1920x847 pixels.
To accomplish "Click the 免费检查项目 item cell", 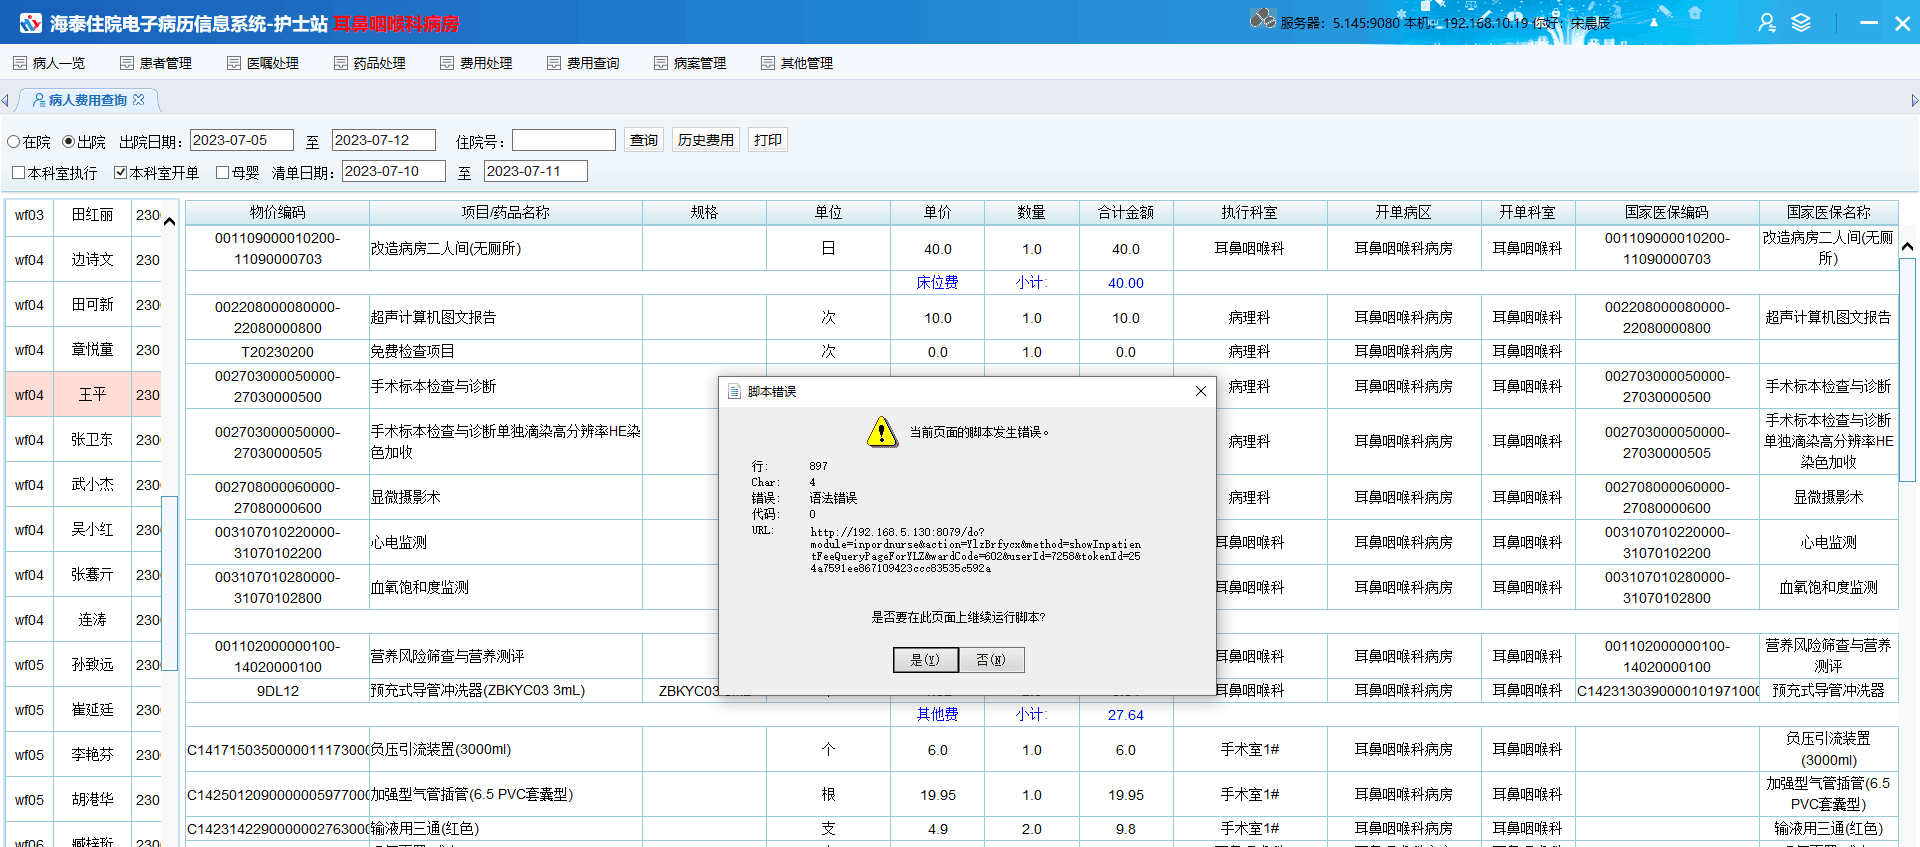I will pos(505,352).
